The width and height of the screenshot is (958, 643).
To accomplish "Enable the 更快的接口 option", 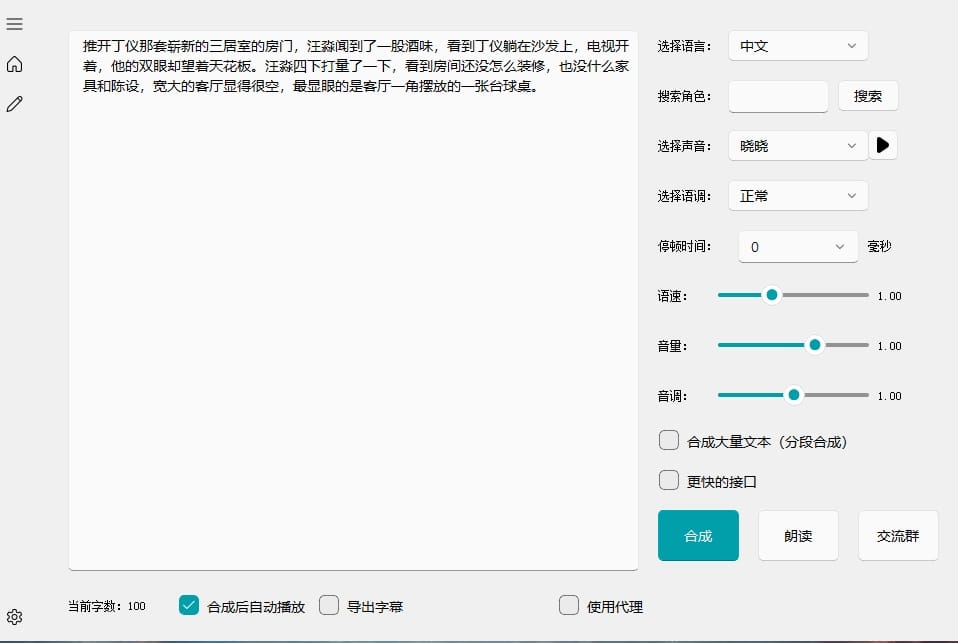I will (668, 480).
